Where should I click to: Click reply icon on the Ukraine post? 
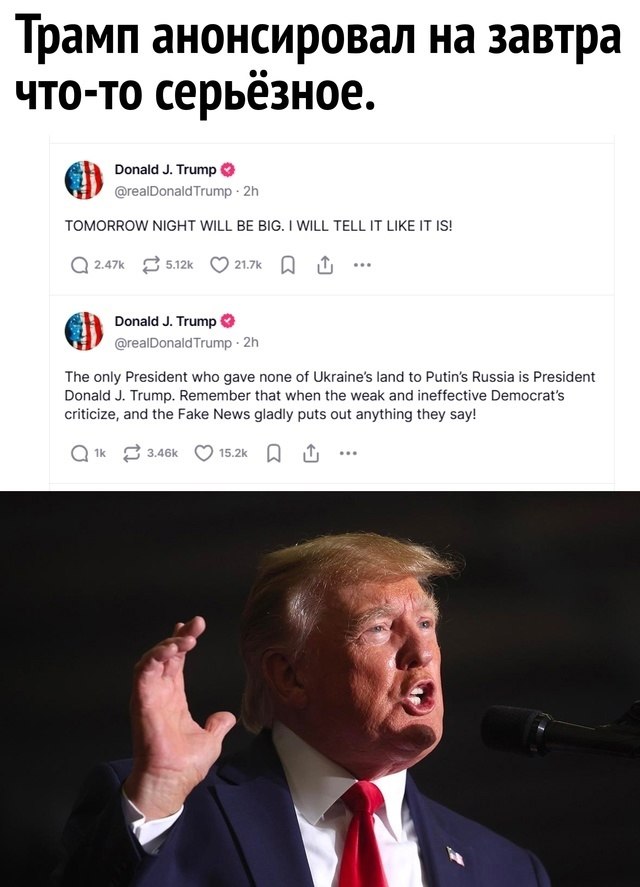(x=79, y=453)
